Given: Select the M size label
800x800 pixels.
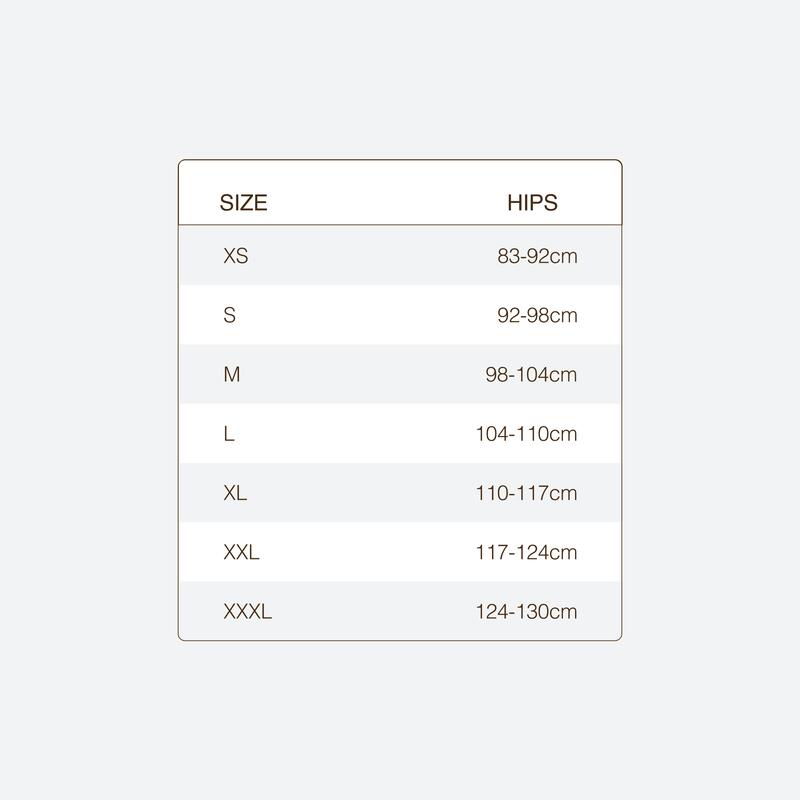Looking at the screenshot, I should point(232,374).
